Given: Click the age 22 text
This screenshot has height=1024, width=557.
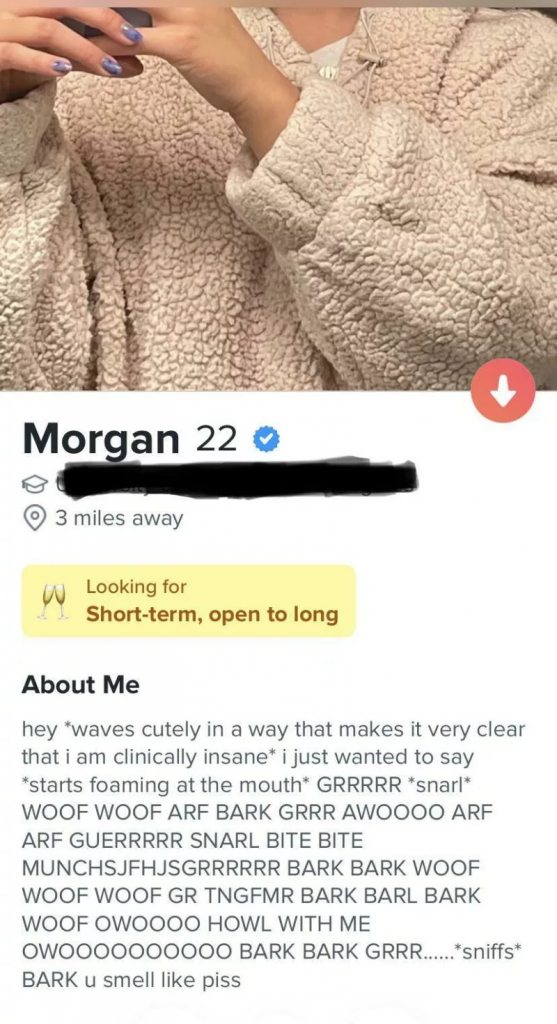Looking at the screenshot, I should (216, 441).
